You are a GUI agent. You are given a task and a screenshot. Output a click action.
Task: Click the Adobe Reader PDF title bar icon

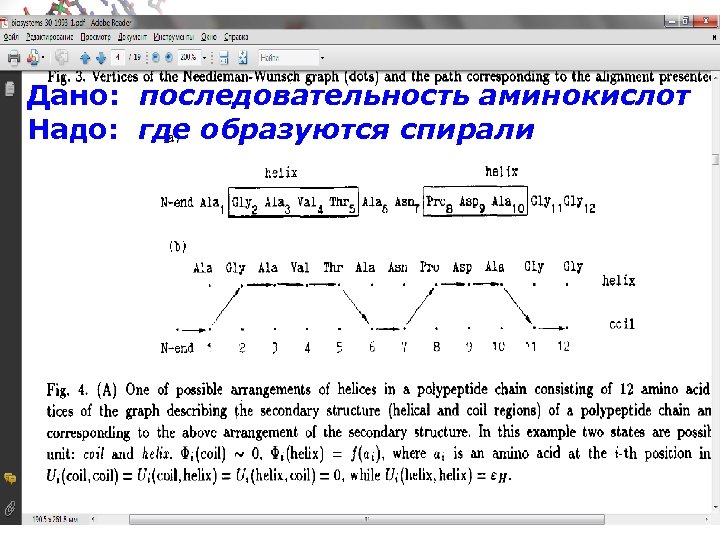pyautogui.click(x=4, y=22)
